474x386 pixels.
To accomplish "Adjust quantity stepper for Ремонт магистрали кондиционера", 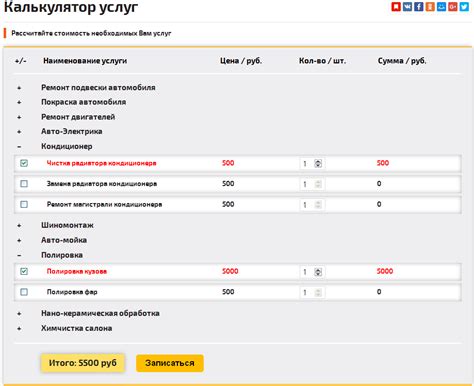I will 318,205.
